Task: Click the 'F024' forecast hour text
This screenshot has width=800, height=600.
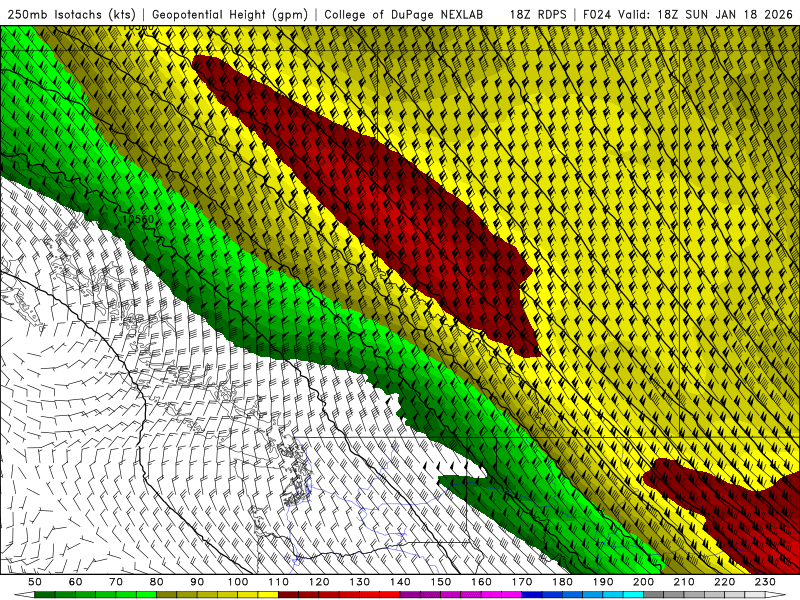Action: (x=597, y=15)
